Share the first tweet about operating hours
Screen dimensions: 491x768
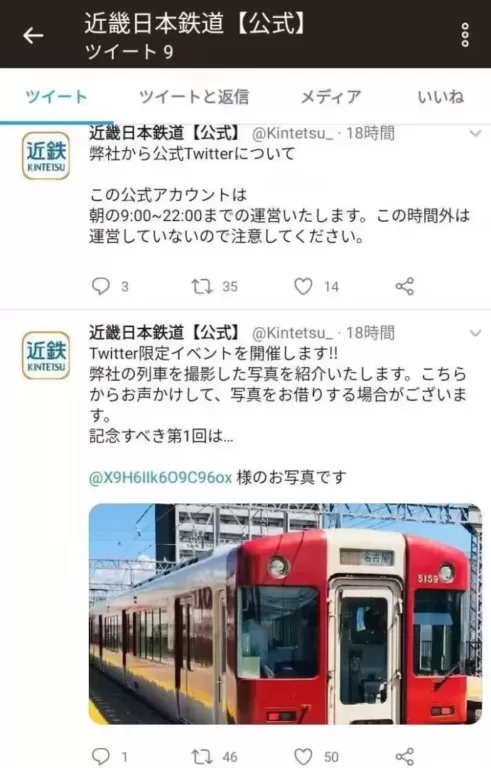click(405, 286)
